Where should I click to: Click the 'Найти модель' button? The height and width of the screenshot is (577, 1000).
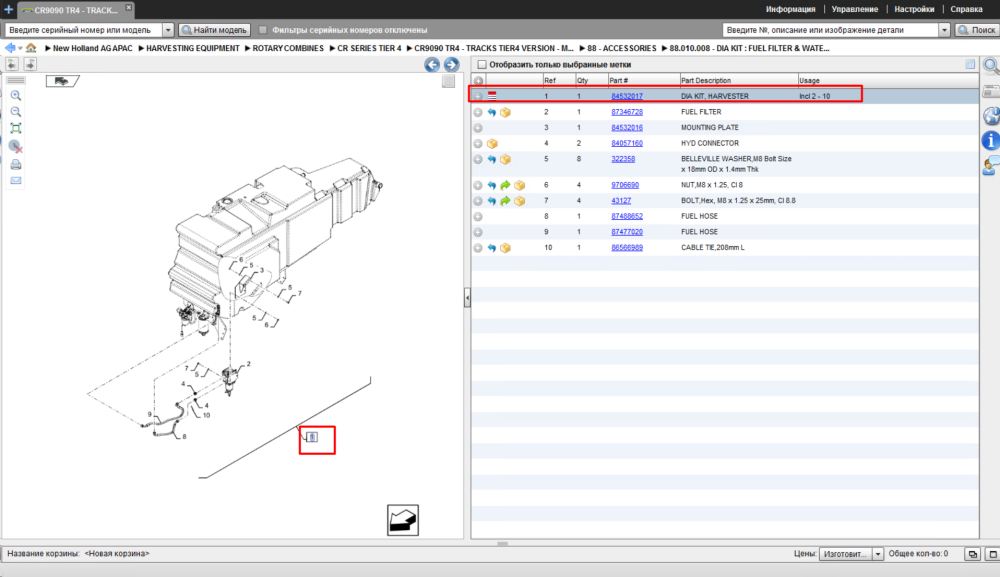point(214,30)
